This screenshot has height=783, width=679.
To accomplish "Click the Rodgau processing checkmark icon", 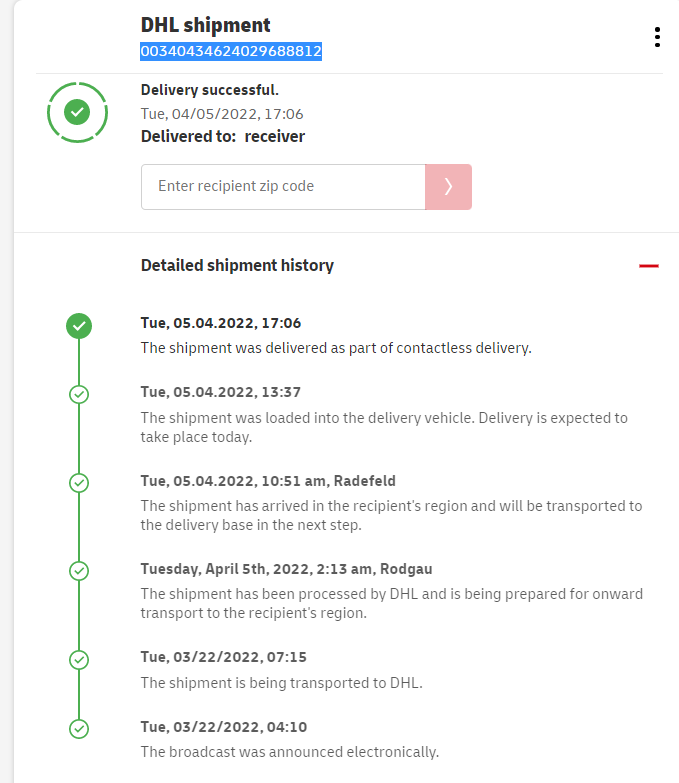I will (79, 571).
